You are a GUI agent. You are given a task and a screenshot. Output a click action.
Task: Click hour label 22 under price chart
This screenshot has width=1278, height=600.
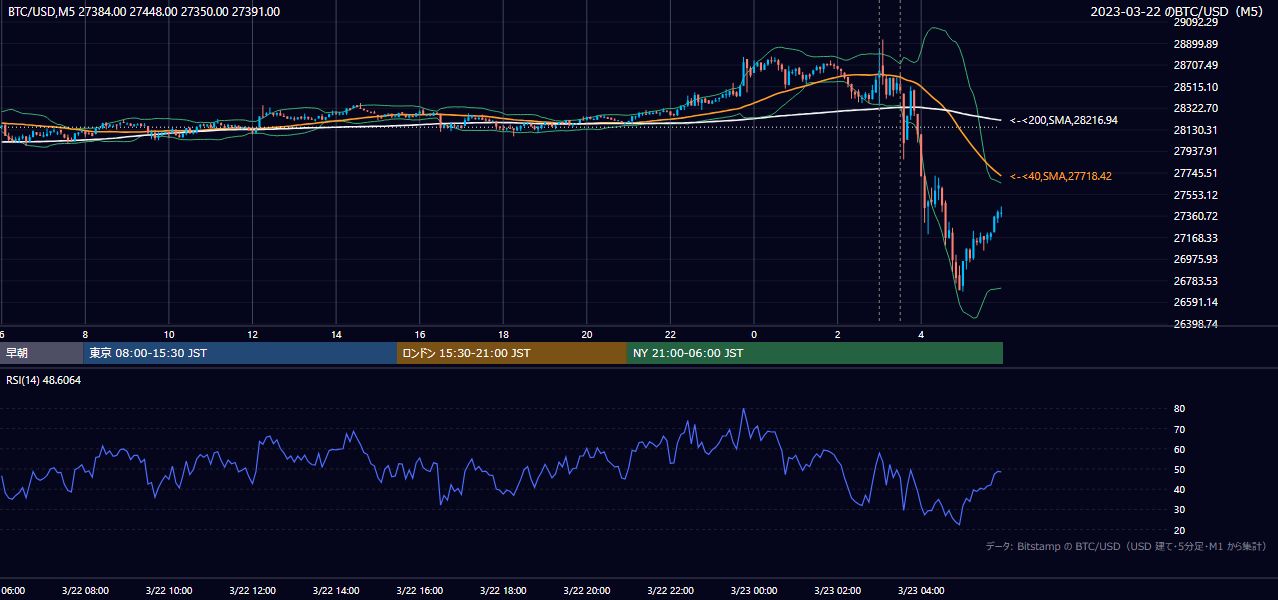click(671, 334)
